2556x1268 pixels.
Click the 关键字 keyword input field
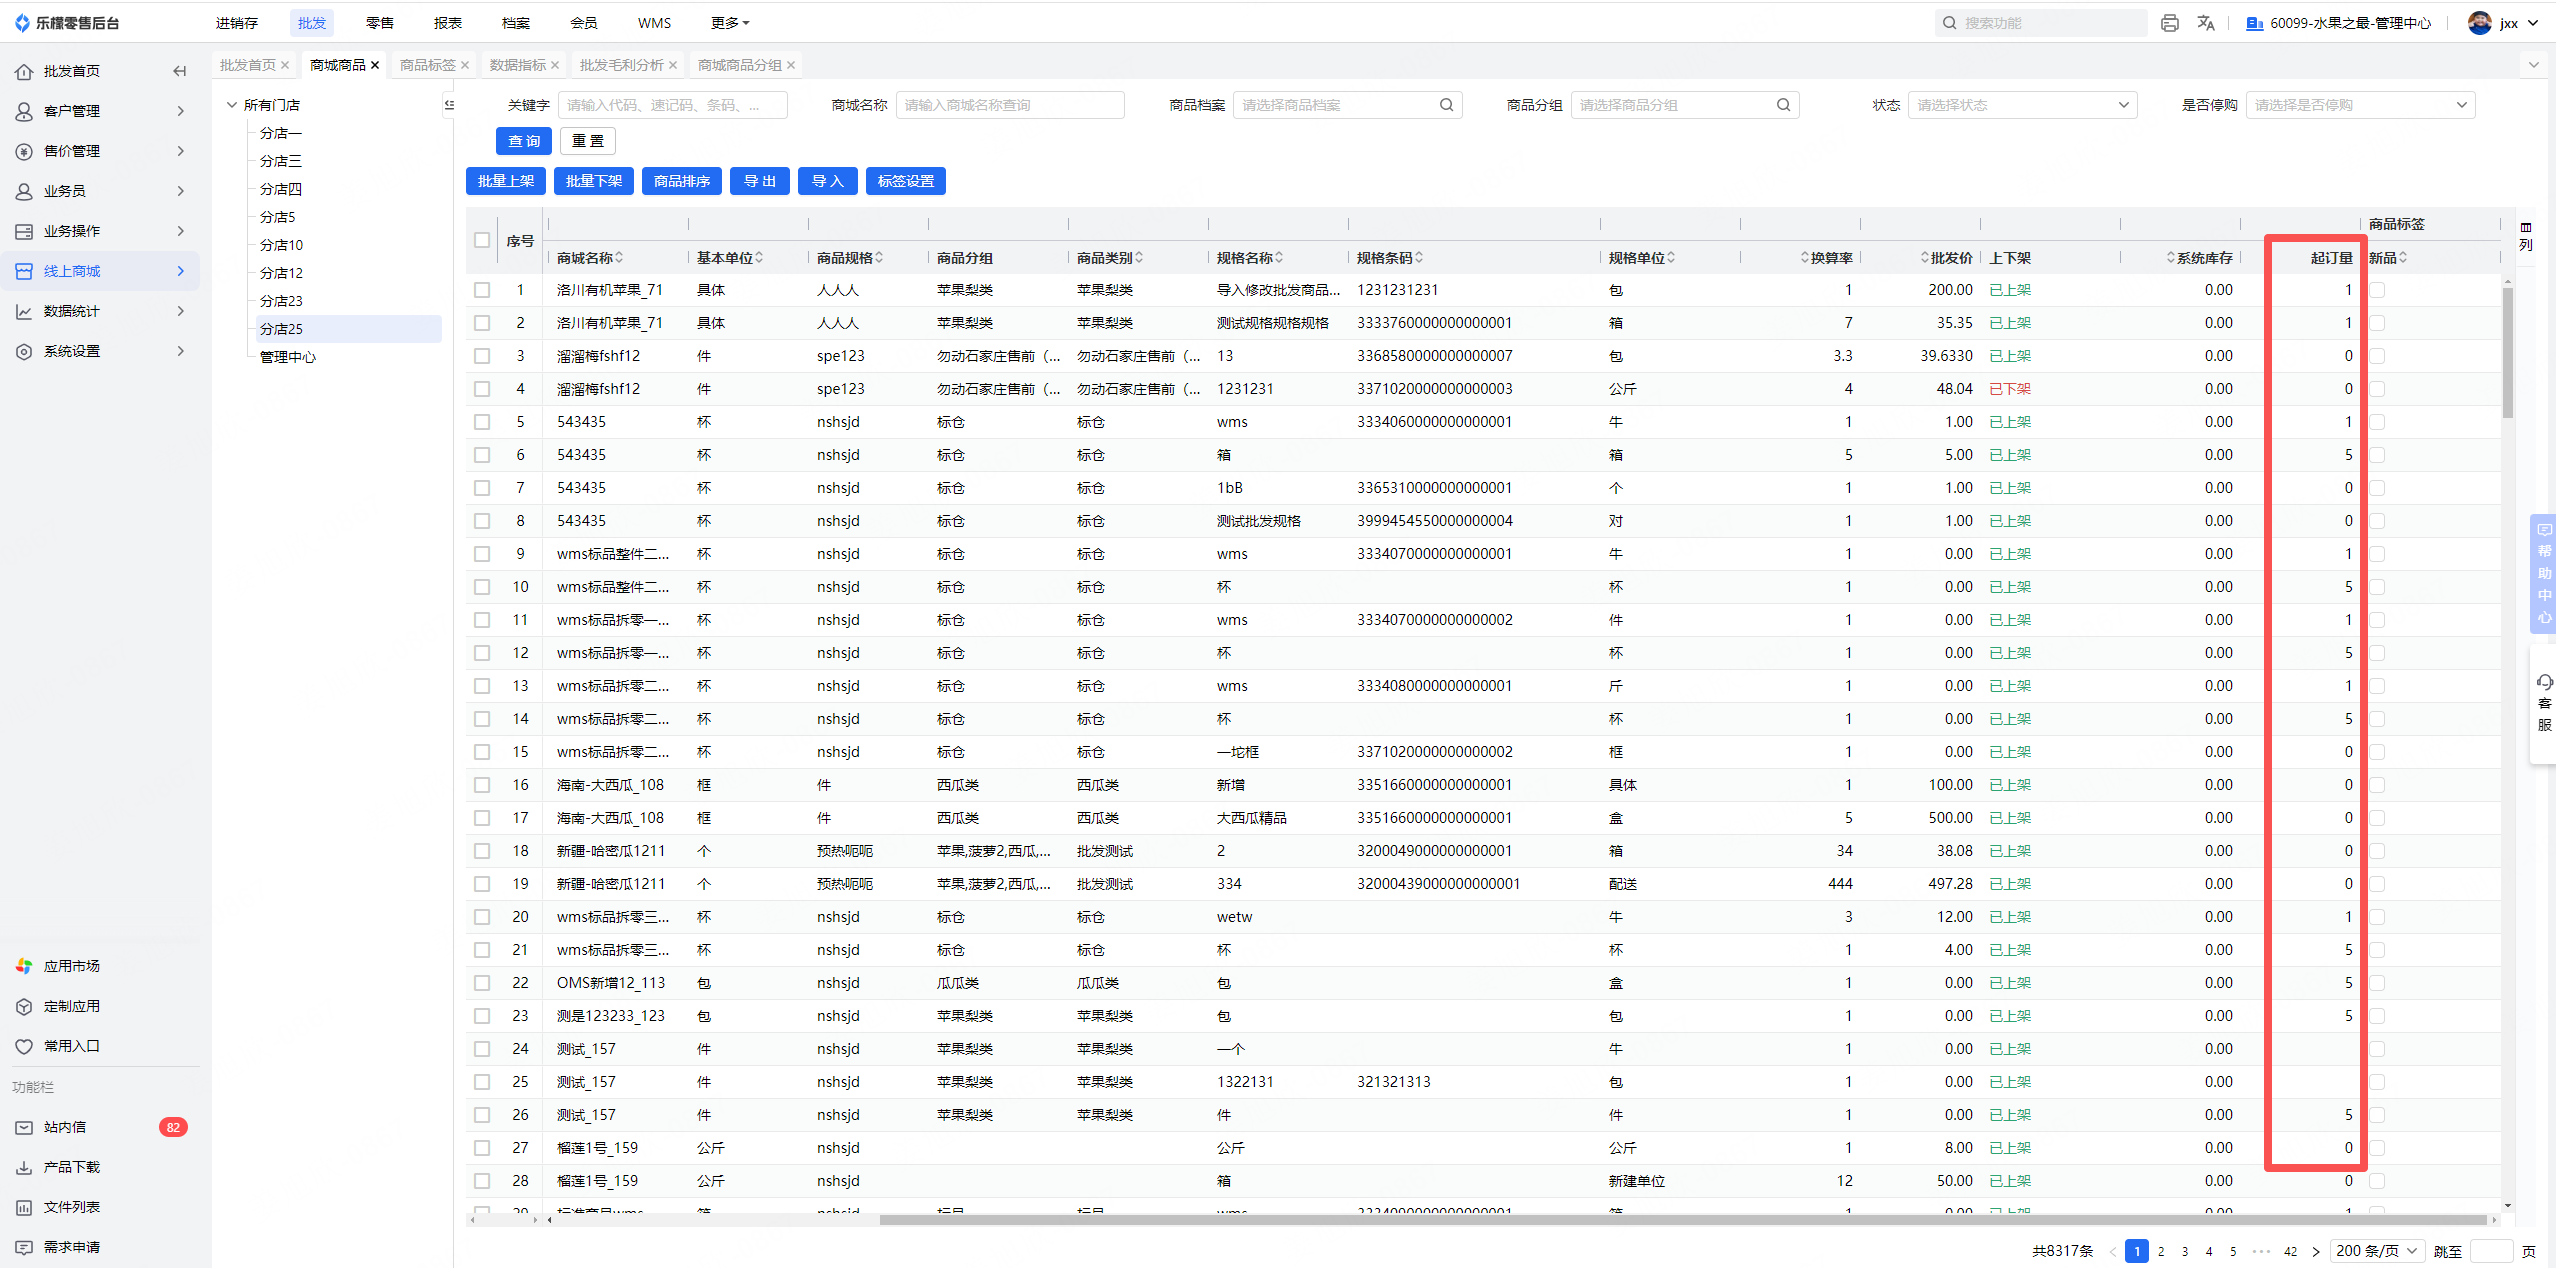pos(672,105)
